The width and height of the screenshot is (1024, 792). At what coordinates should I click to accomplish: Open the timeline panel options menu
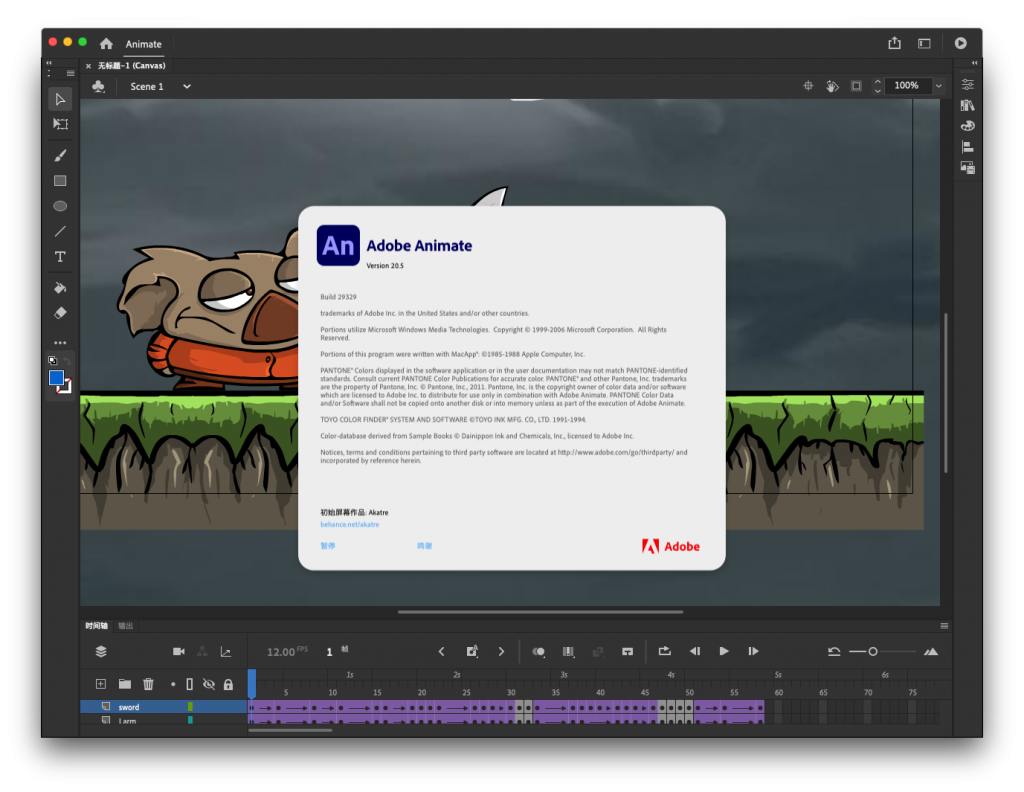pyautogui.click(x=944, y=626)
